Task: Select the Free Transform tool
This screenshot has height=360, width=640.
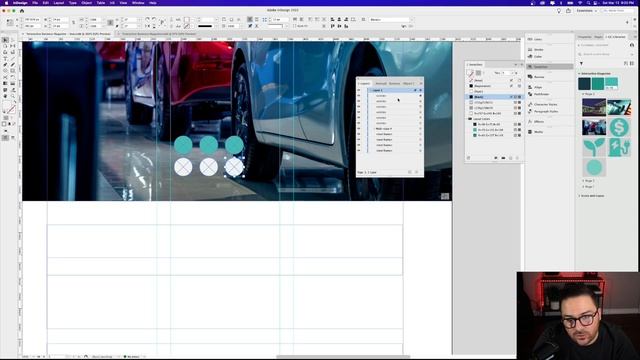Action: [13, 77]
